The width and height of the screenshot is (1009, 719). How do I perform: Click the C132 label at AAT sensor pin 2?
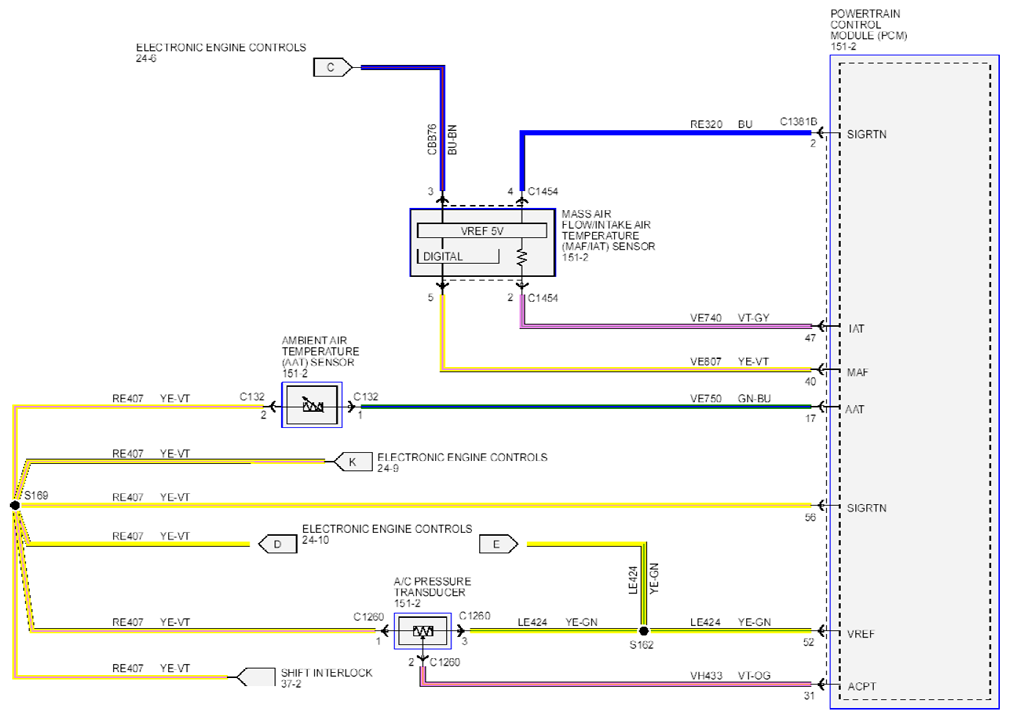(x=252, y=397)
